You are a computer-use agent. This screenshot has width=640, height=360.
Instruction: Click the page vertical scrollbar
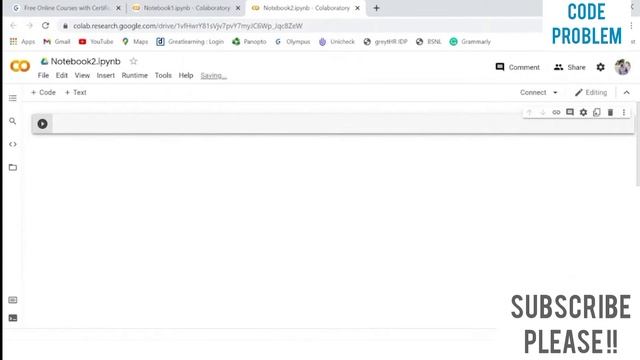click(638, 144)
